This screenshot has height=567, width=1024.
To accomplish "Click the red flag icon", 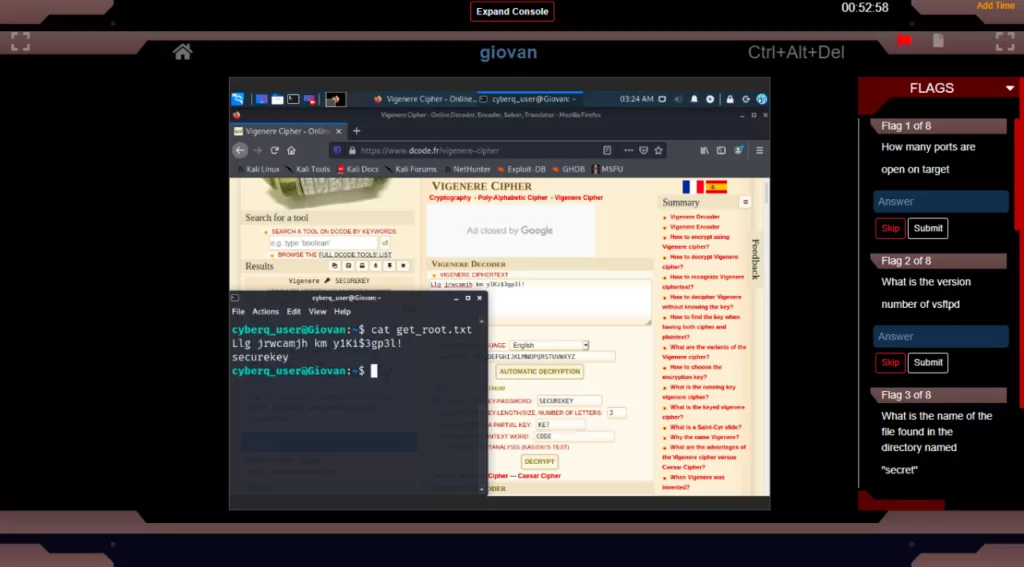I will click(x=904, y=40).
